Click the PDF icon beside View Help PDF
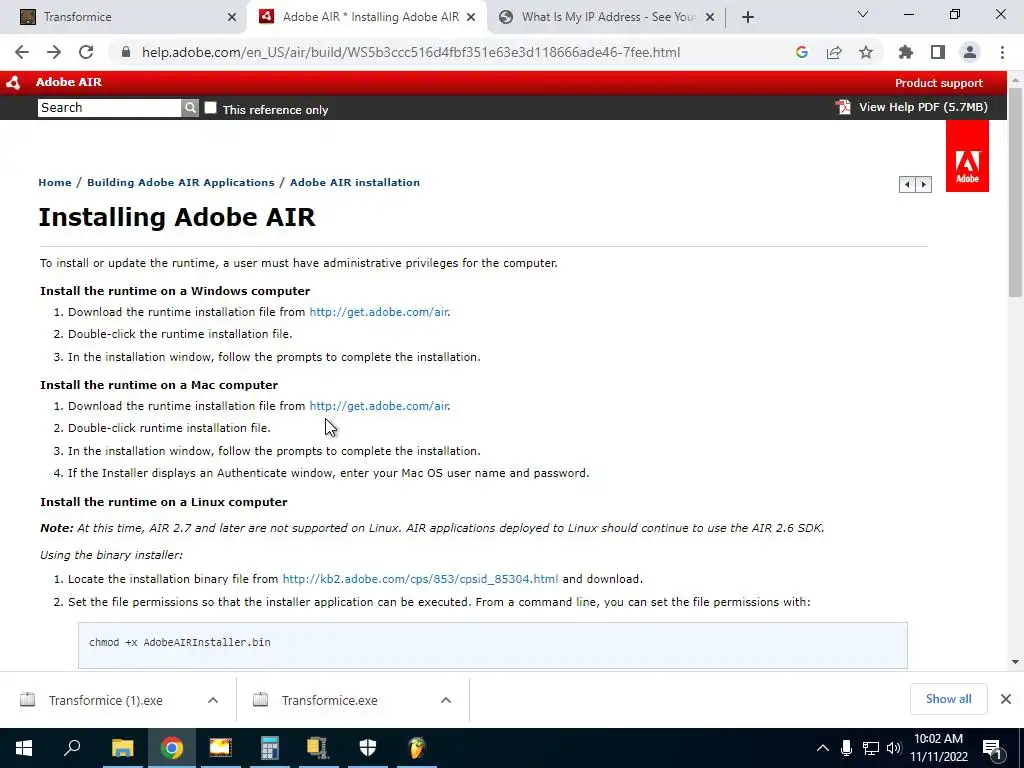Image resolution: width=1024 pixels, height=768 pixels. [843, 107]
